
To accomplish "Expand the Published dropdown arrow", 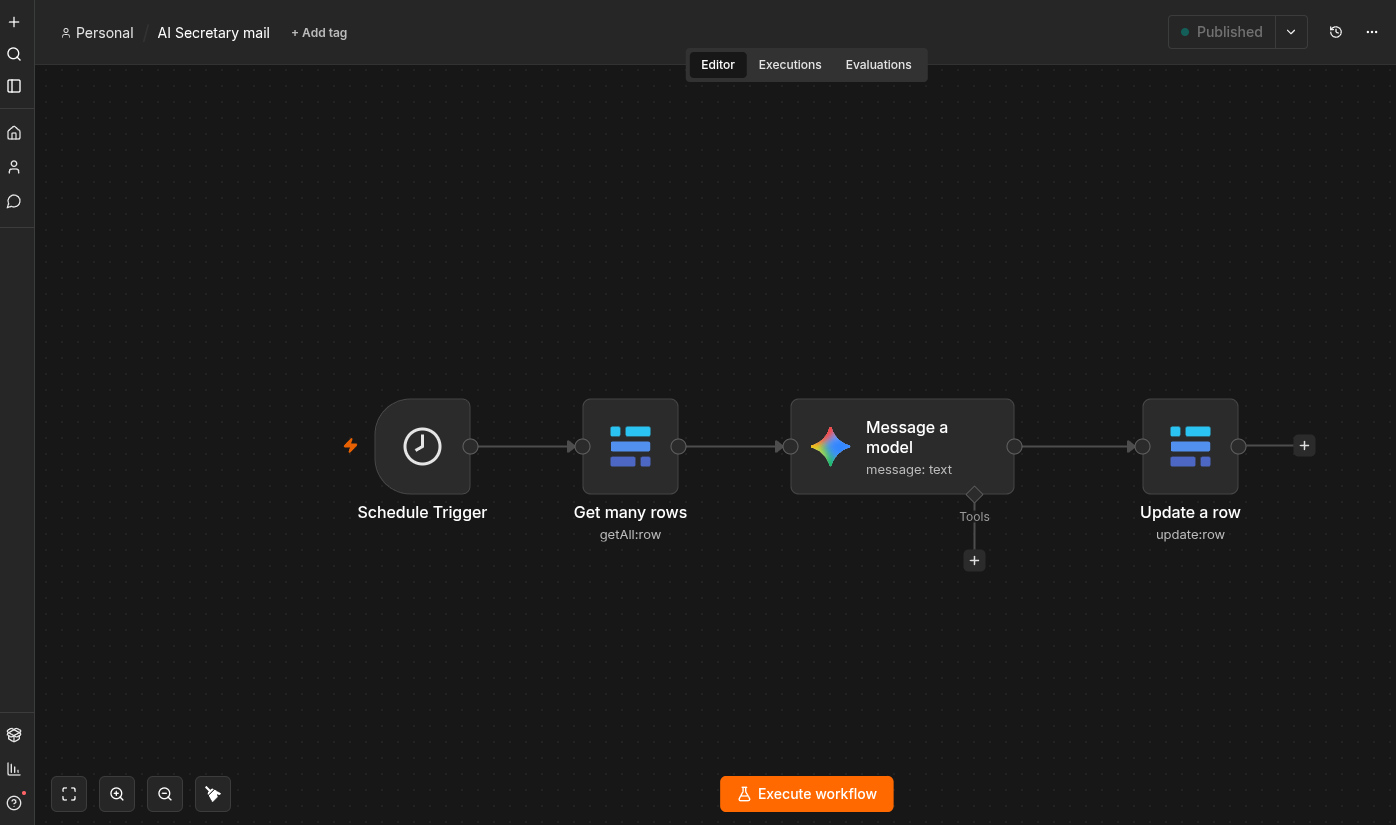I will 1291,32.
